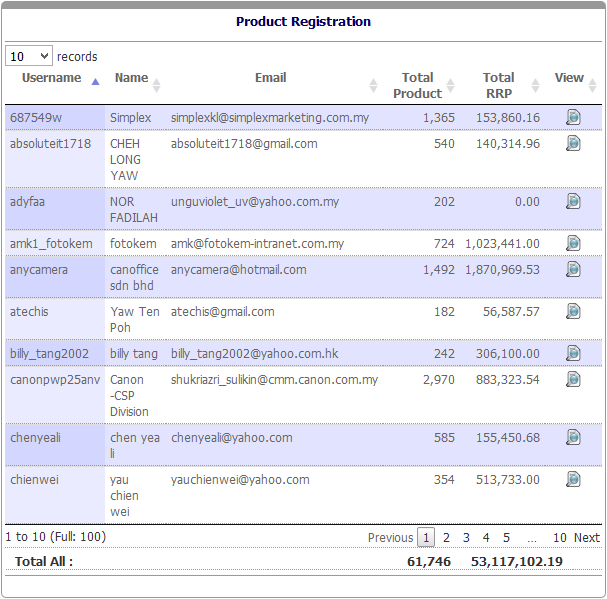Sort the table by Username column
The height and width of the screenshot is (599, 607).
(x=52, y=78)
